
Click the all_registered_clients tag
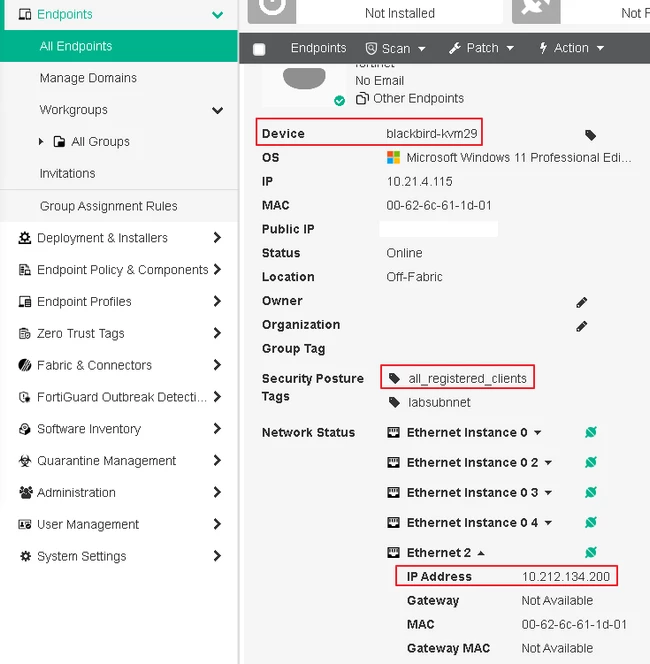coord(467,378)
